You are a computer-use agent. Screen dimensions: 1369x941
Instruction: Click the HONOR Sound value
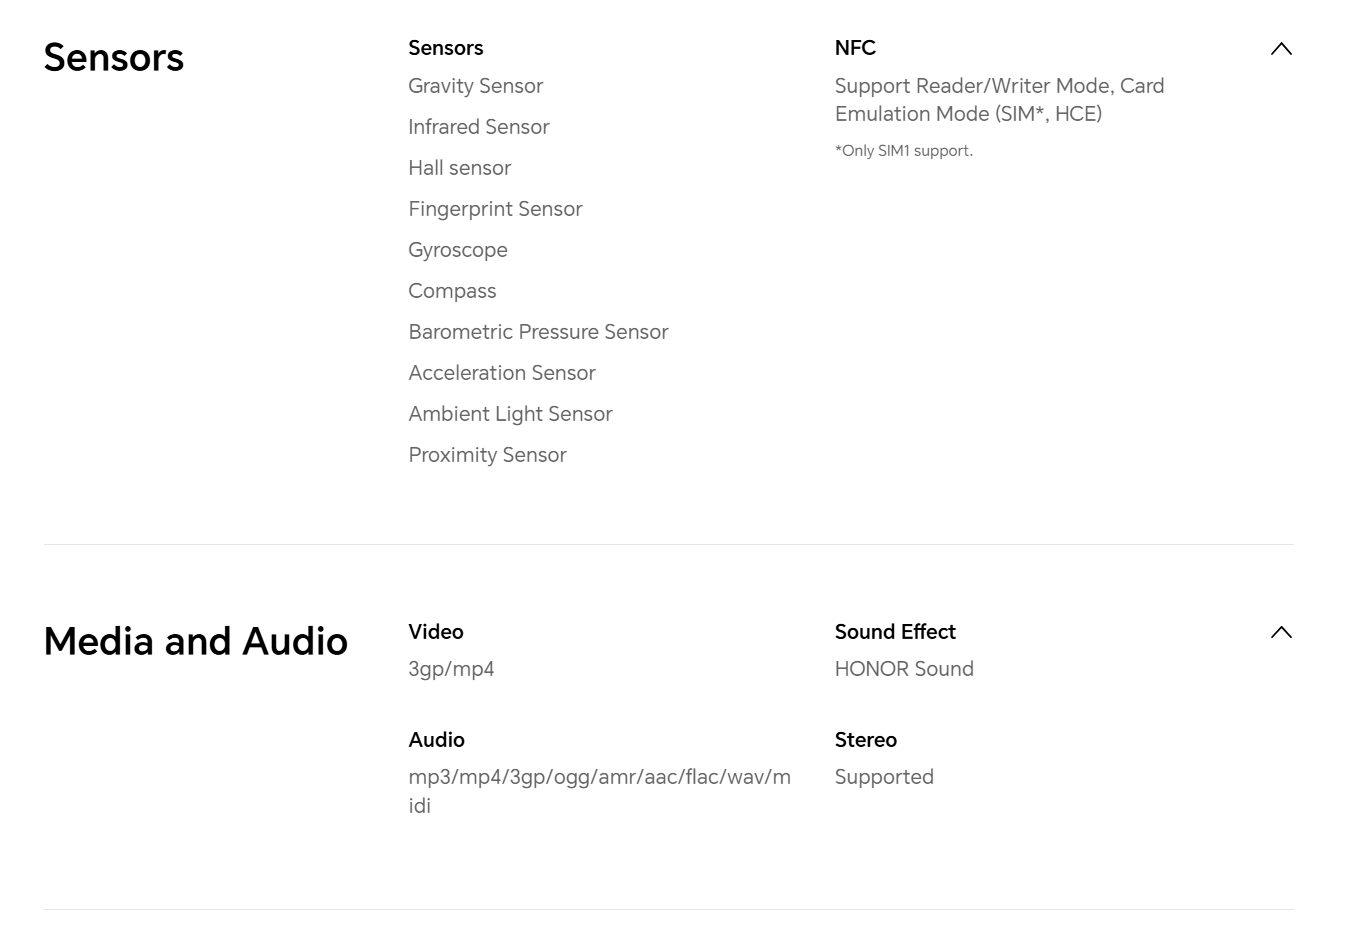pos(903,669)
